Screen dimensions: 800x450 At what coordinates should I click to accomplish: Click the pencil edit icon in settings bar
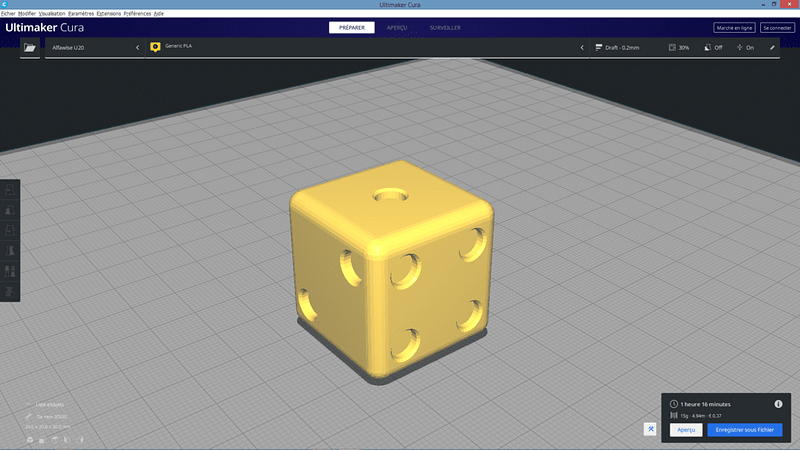point(772,47)
